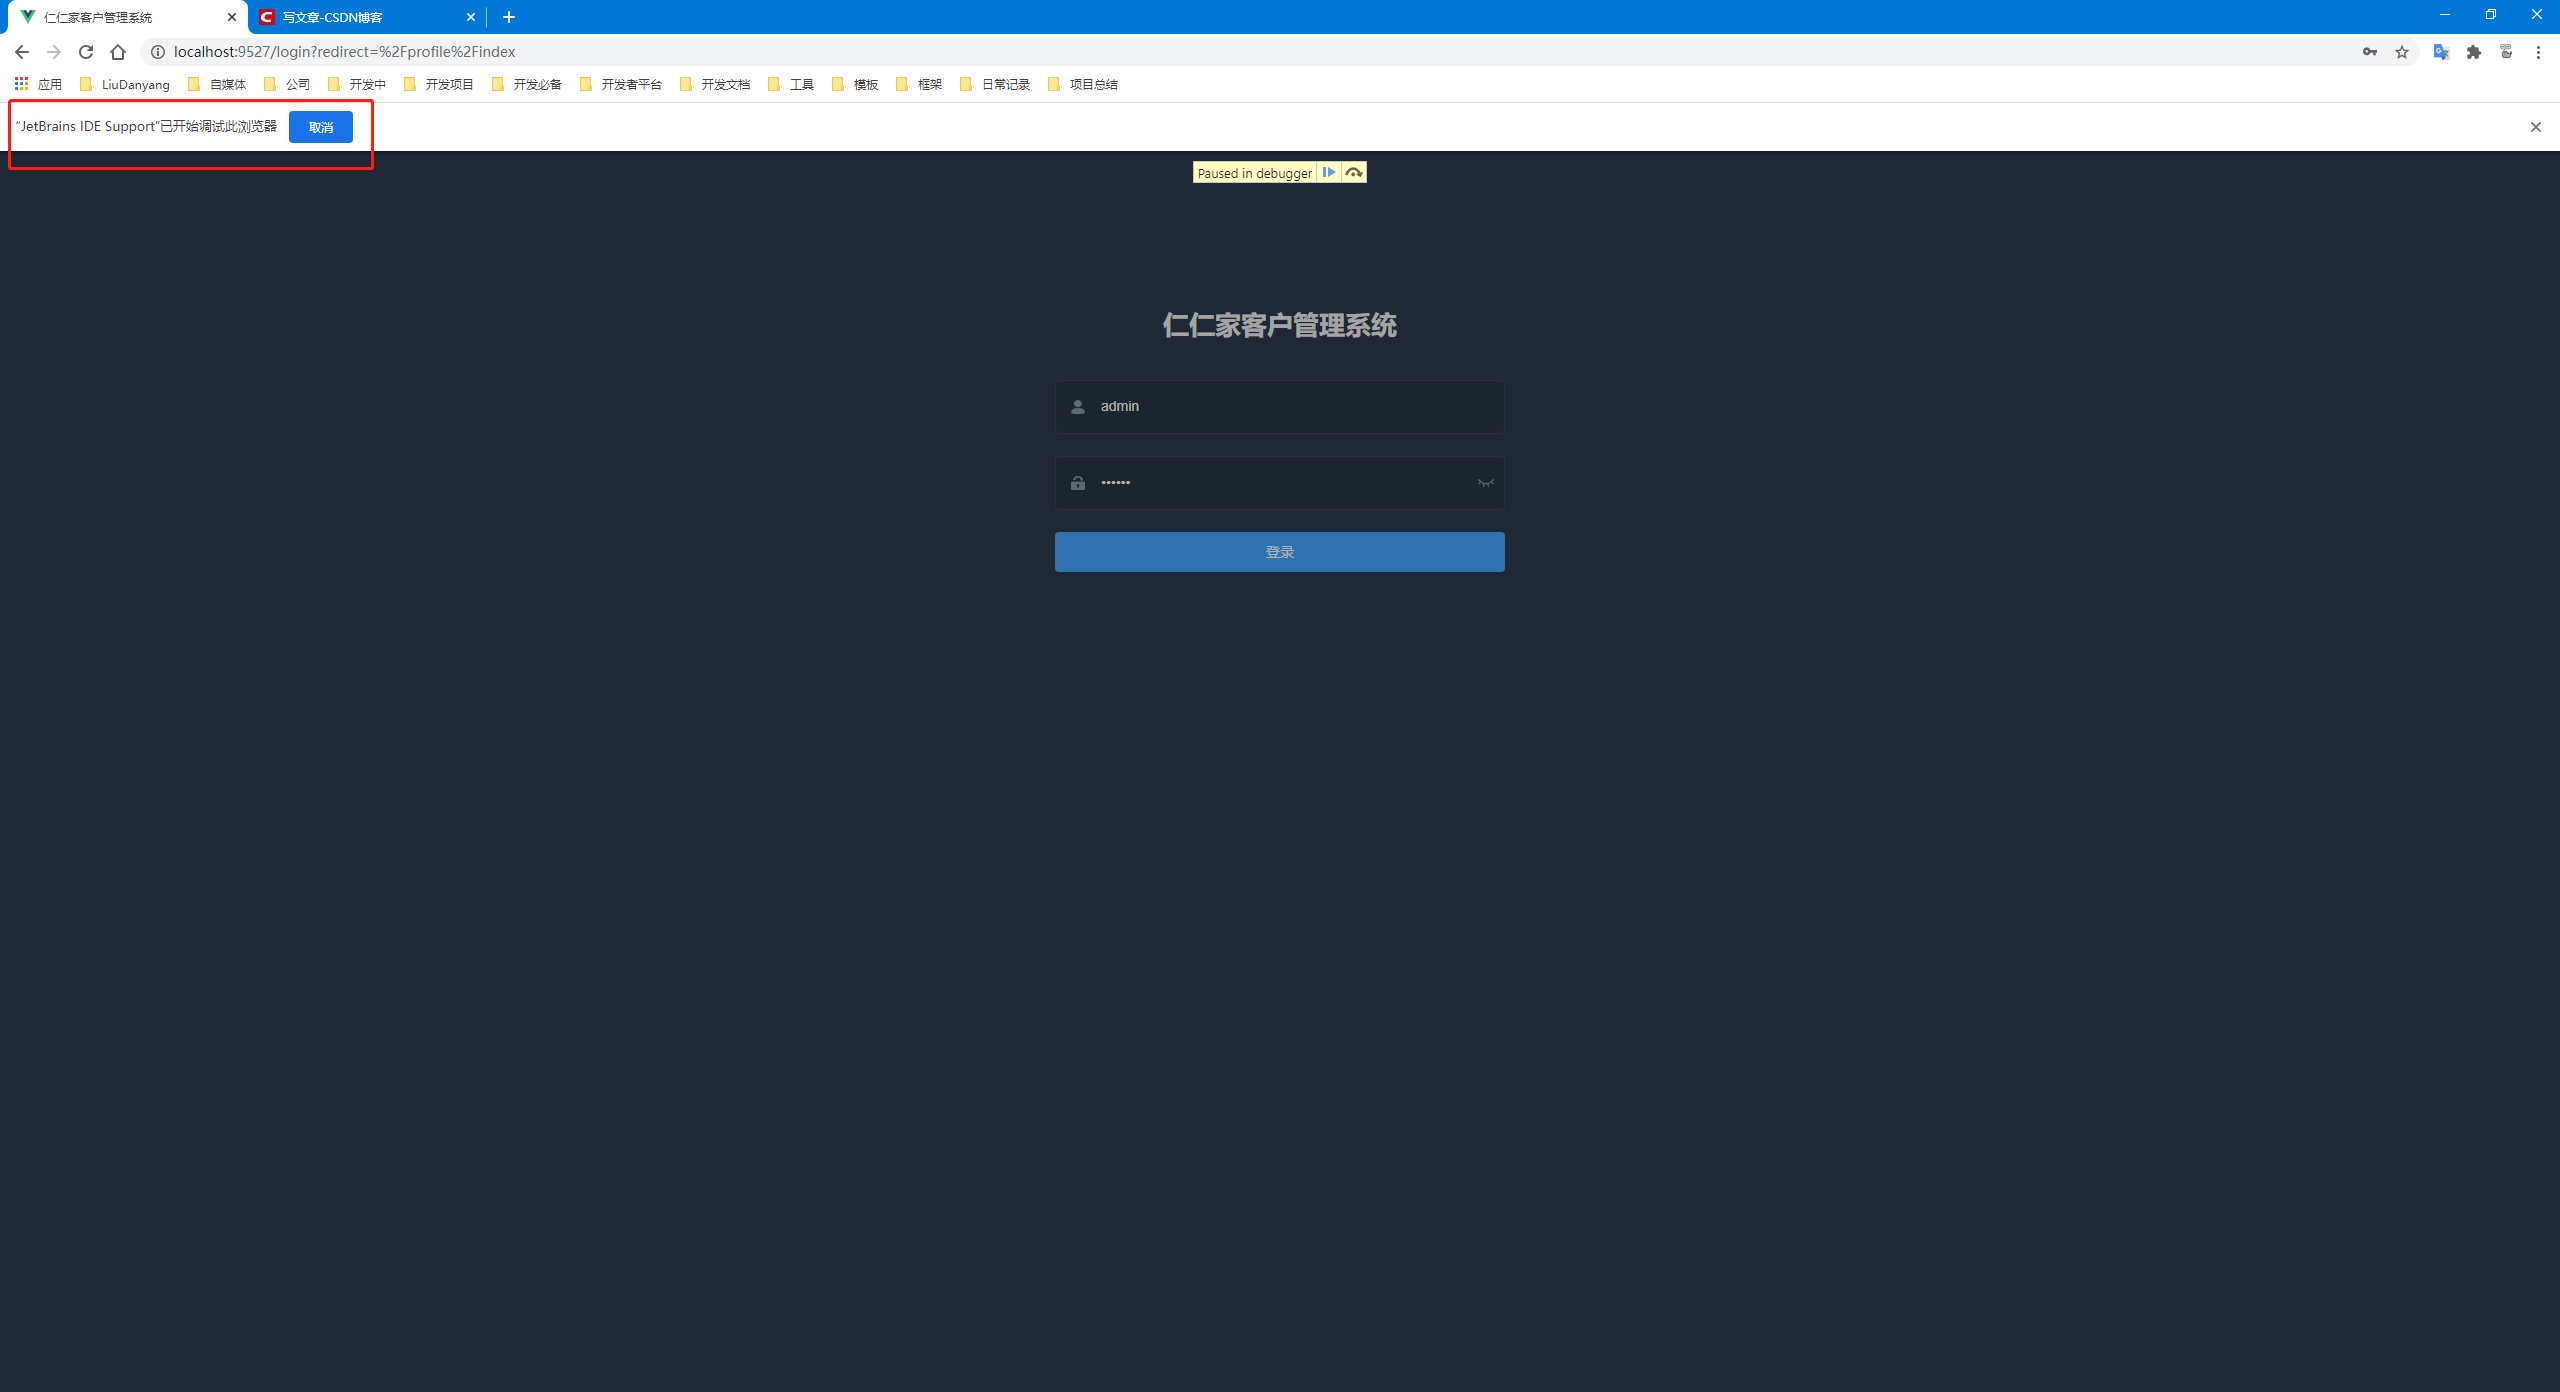This screenshot has height=1392, width=2560.
Task: Dismiss the debugging infobar with X
Action: pyautogui.click(x=2535, y=127)
